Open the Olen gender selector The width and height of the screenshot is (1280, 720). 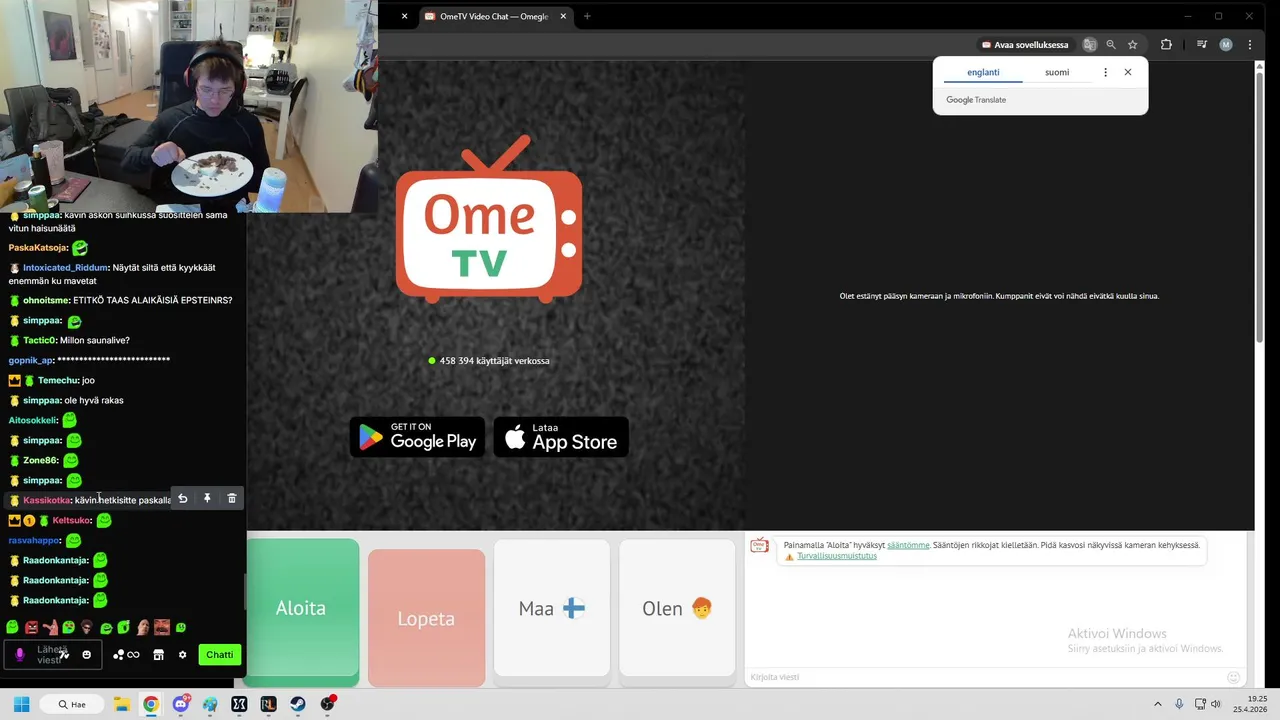tap(677, 608)
